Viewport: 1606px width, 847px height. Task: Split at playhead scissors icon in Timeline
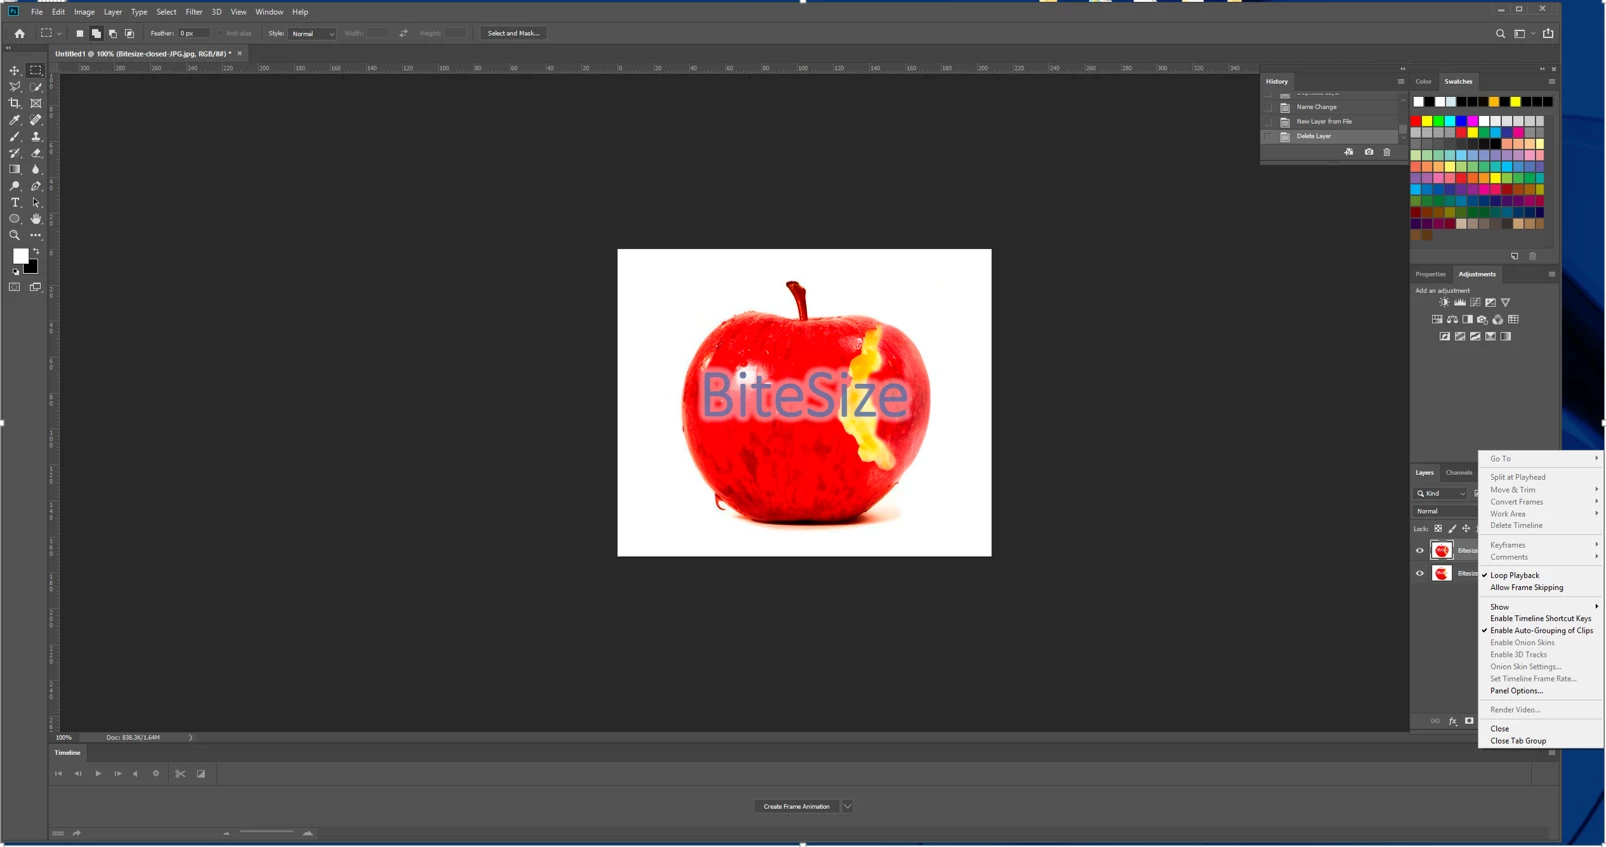click(180, 774)
